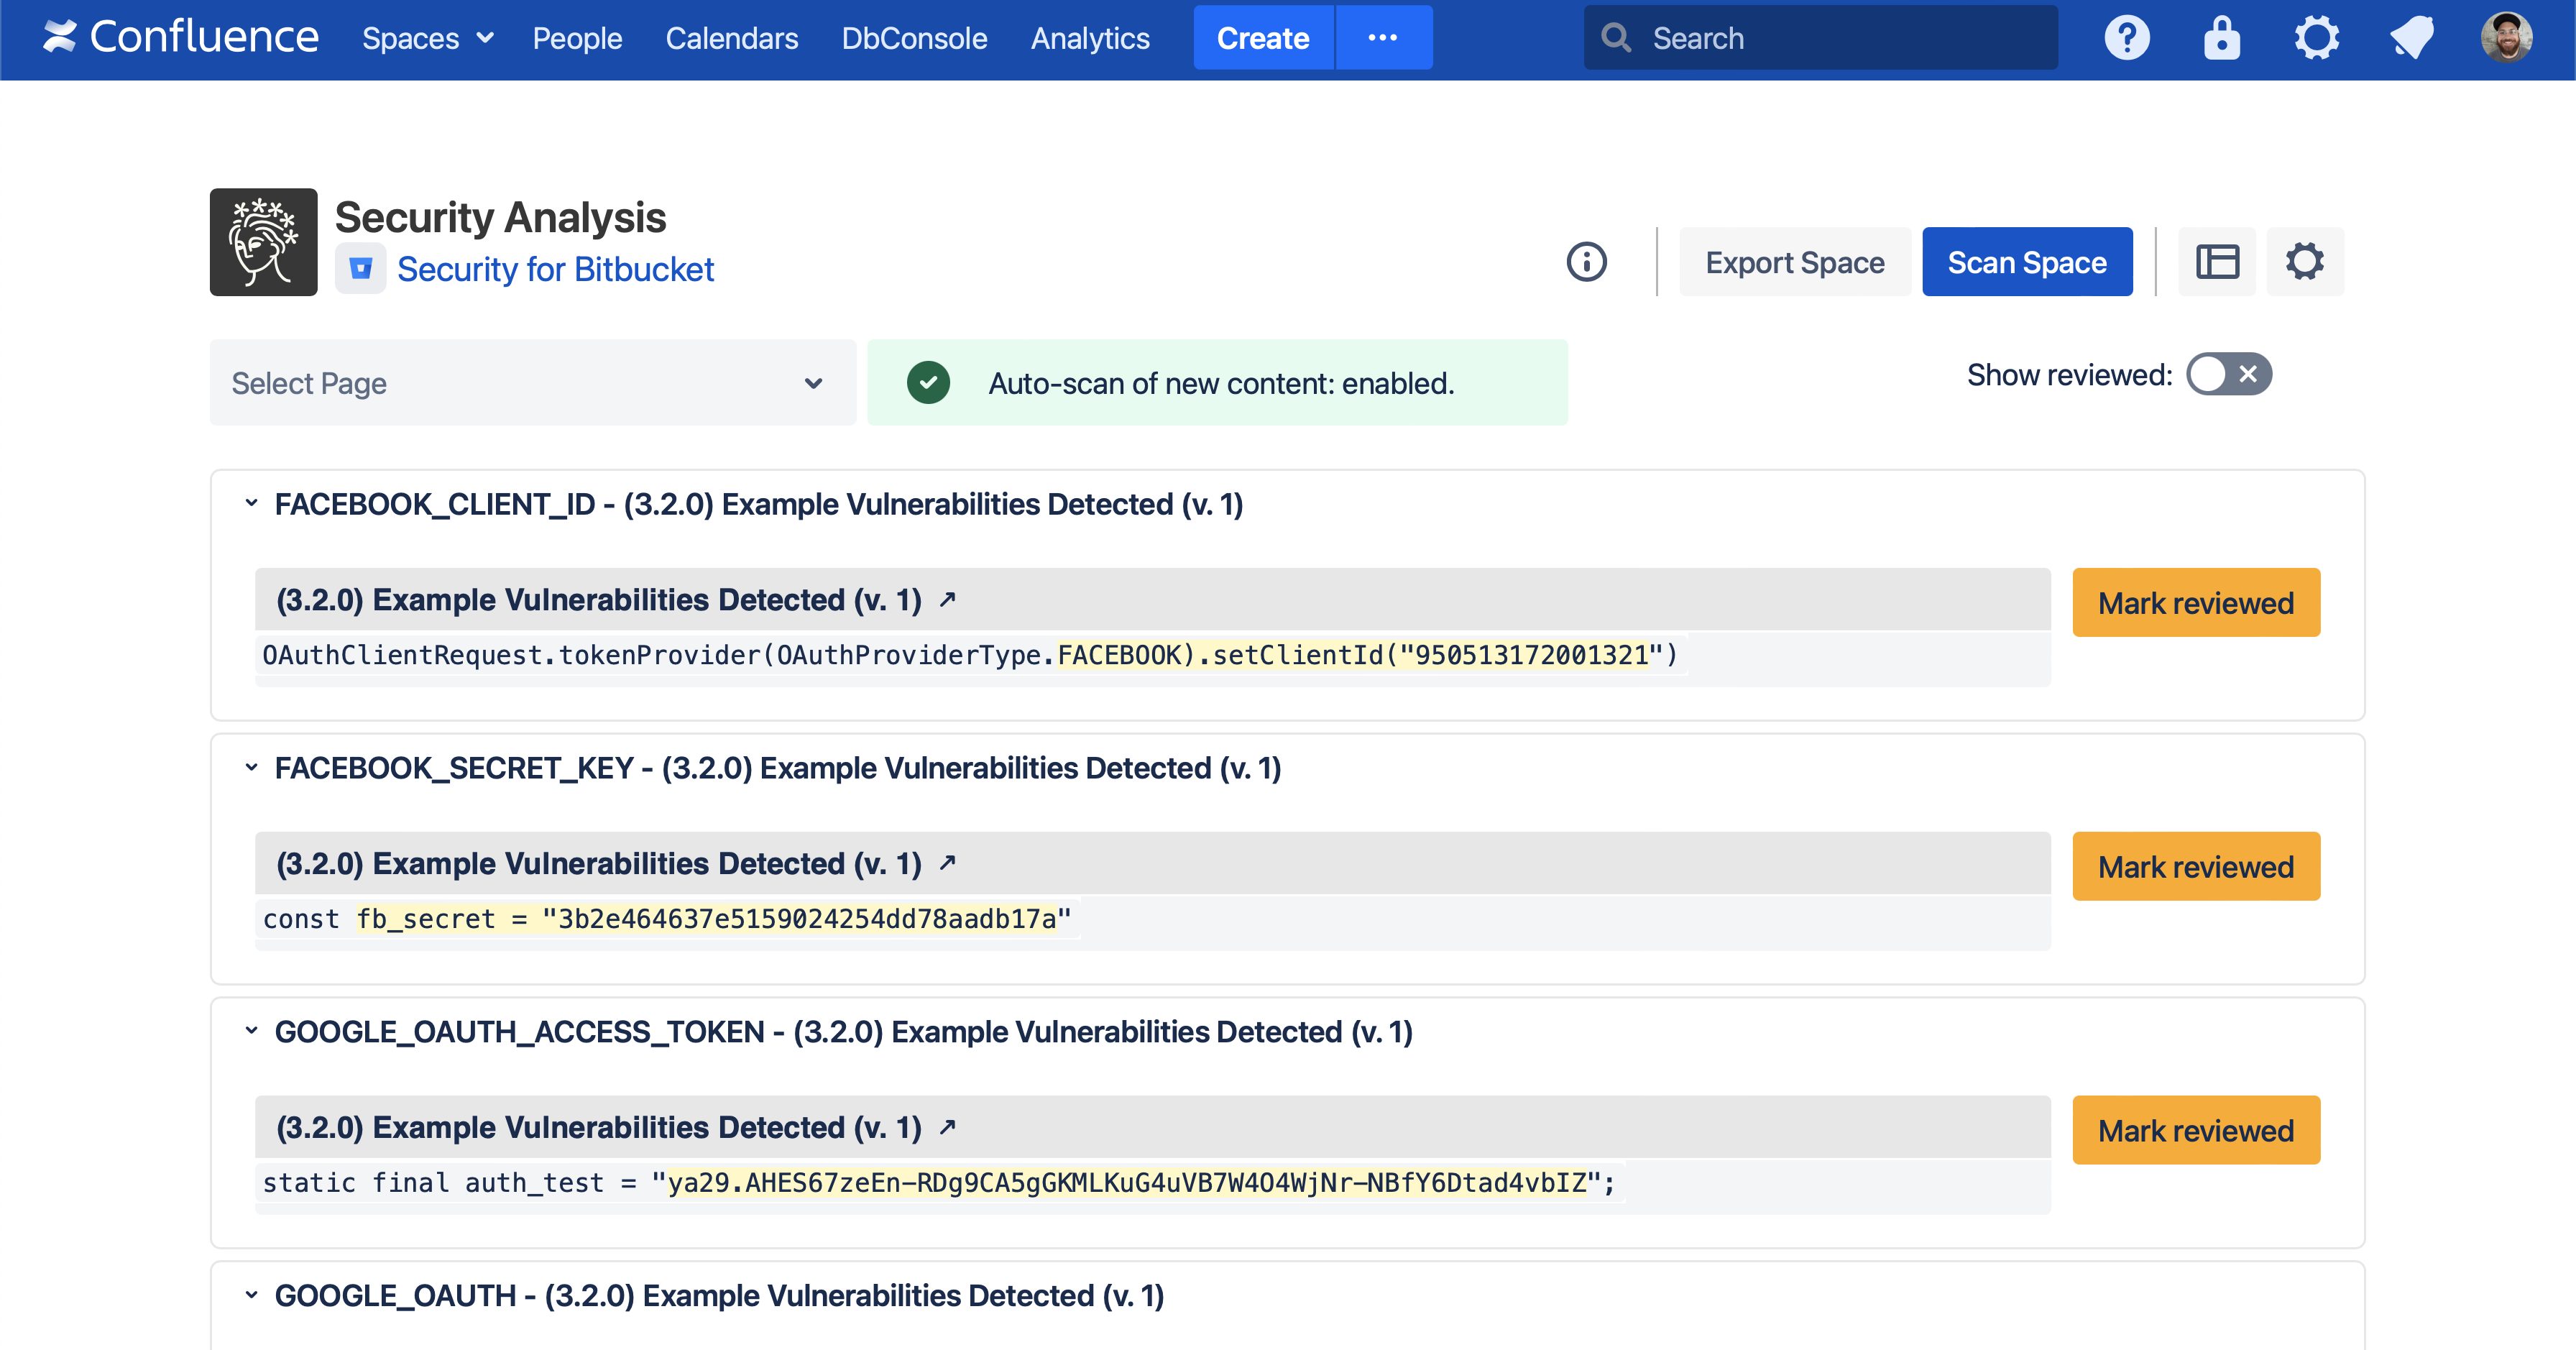Click the Confluence logo
The image size is (2576, 1350).
(x=180, y=38)
